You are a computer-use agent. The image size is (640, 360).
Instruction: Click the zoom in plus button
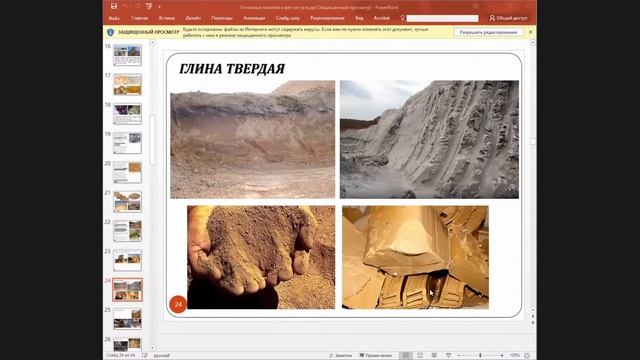tap(502, 356)
